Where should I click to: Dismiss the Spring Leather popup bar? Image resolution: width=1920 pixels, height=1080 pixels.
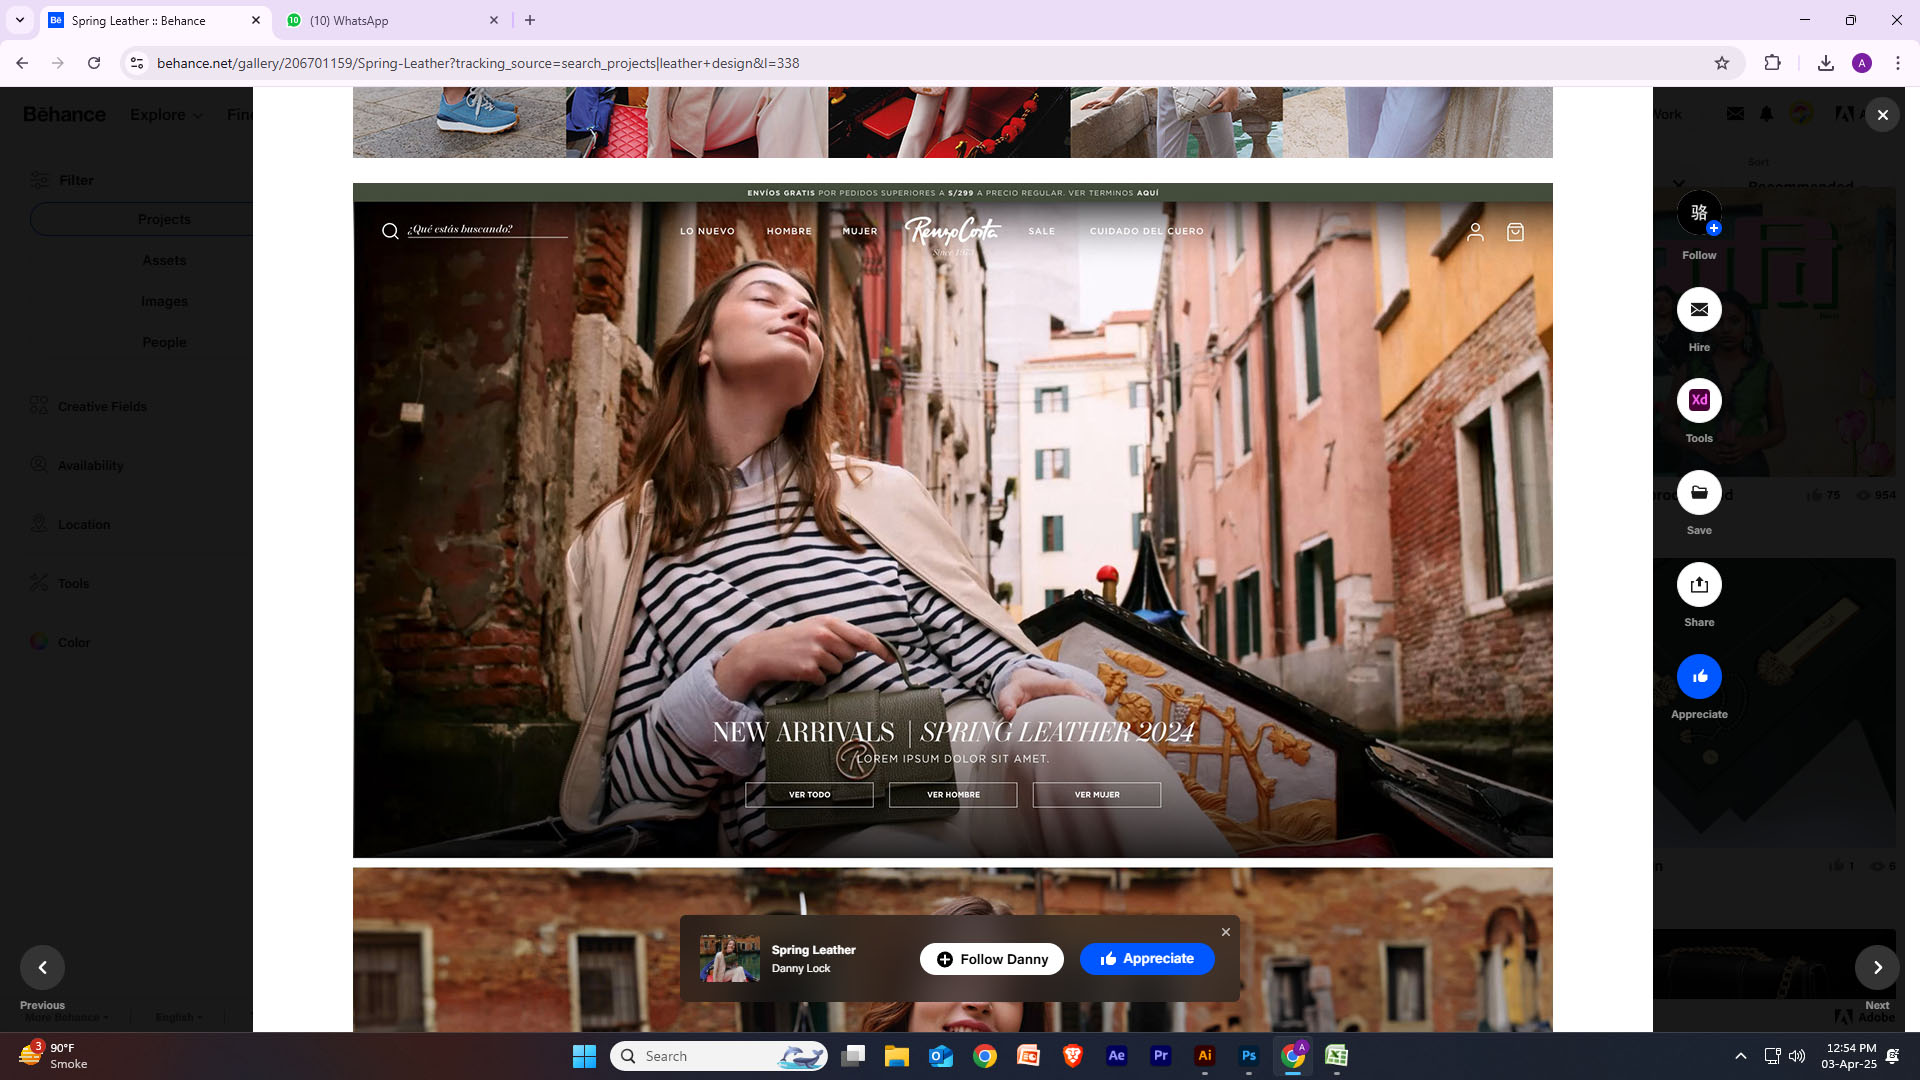click(x=1226, y=932)
